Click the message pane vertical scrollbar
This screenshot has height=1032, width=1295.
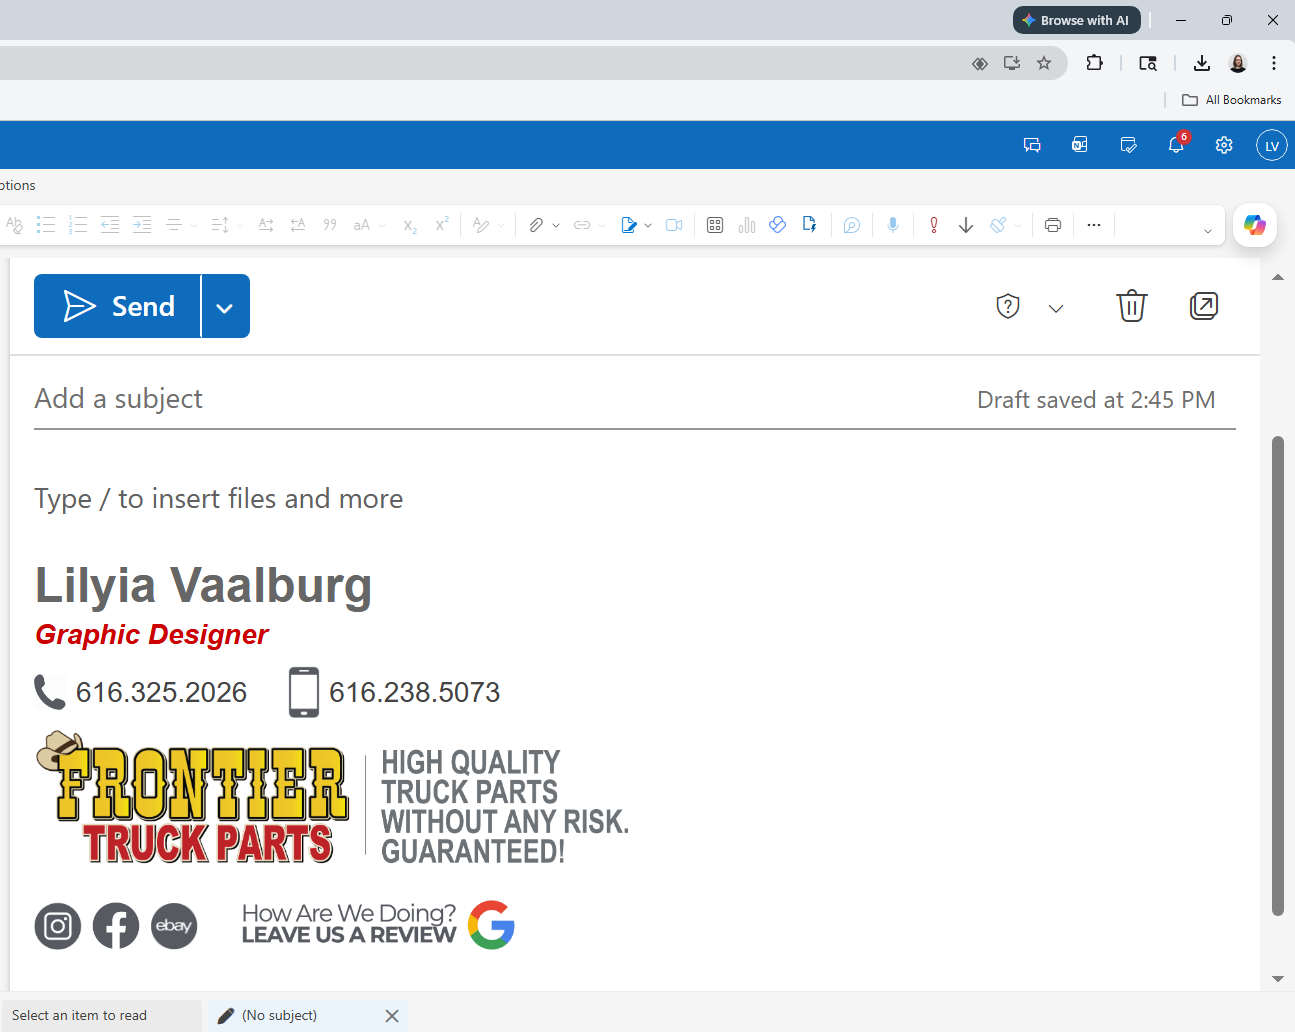click(1277, 675)
